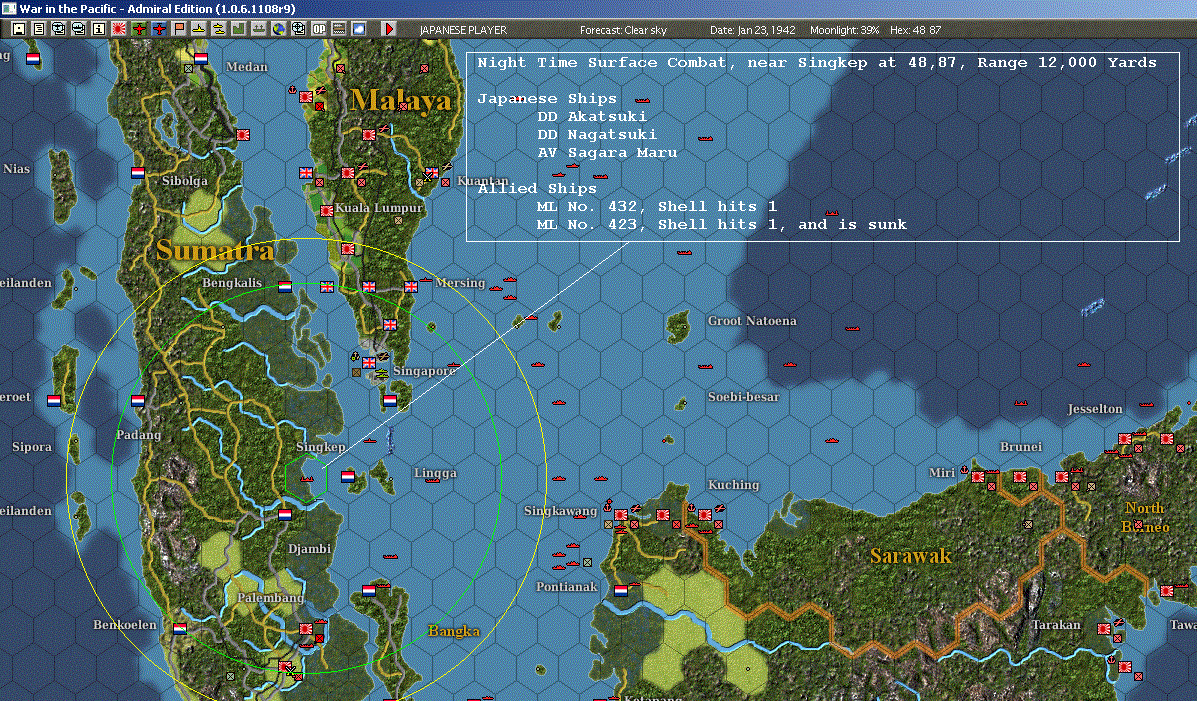Click the Brunei map label
Viewport: 1197px width, 701px height.
click(1021, 447)
